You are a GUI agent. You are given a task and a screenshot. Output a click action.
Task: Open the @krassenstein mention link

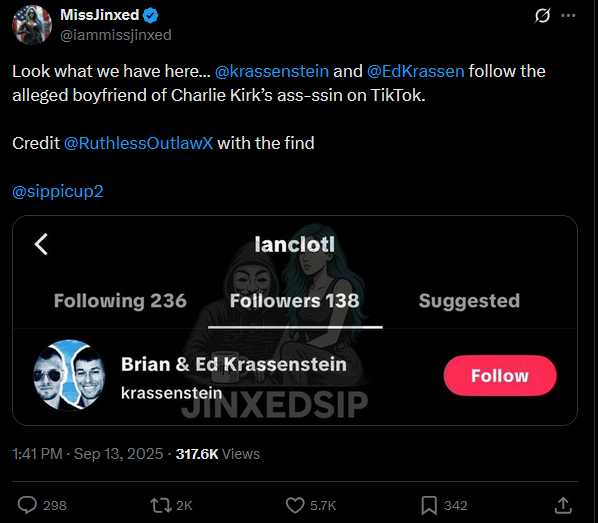[x=272, y=71]
